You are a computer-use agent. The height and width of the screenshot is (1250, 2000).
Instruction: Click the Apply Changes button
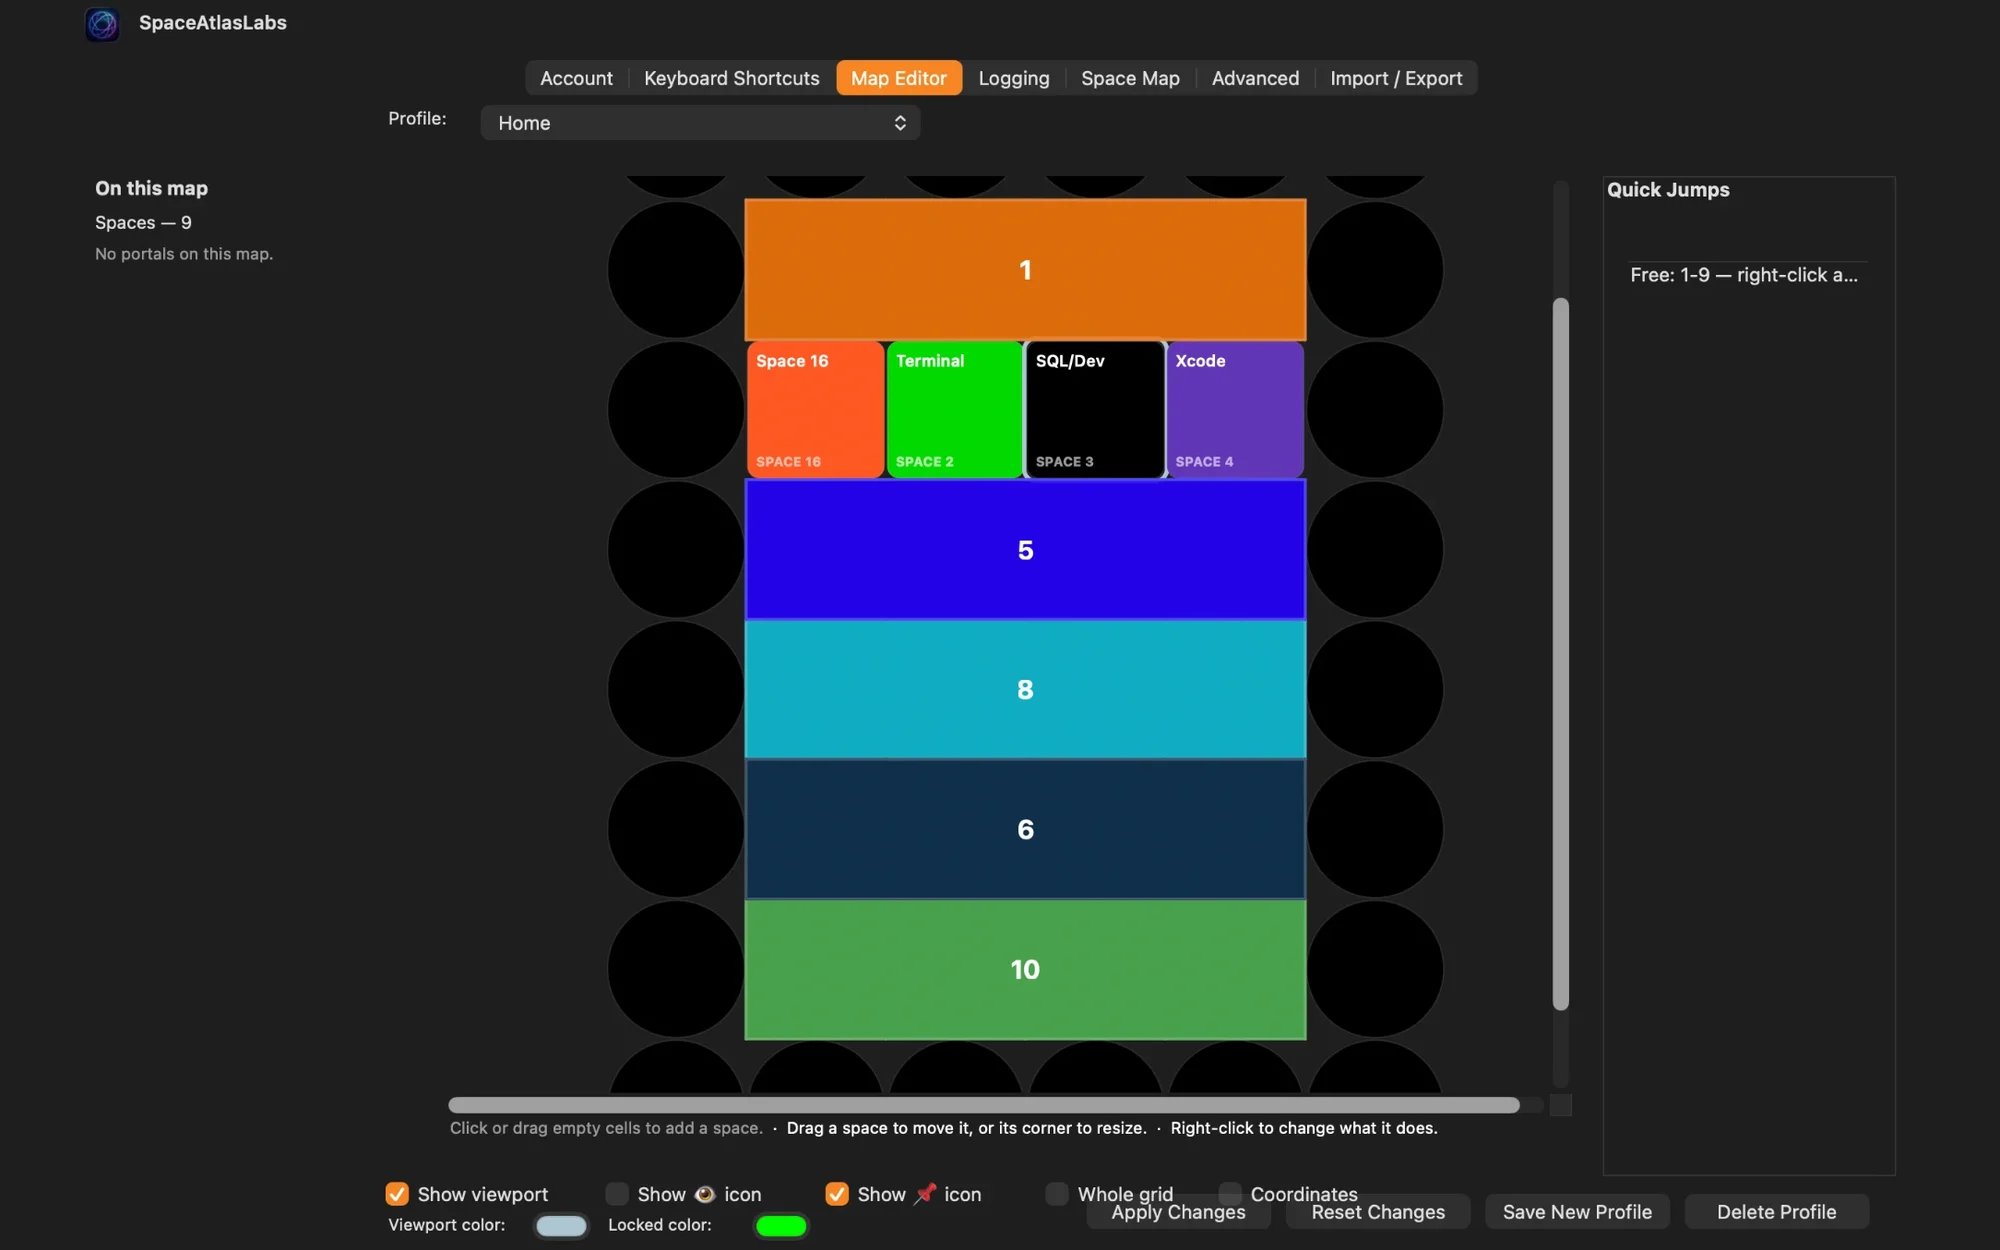pos(1178,1212)
